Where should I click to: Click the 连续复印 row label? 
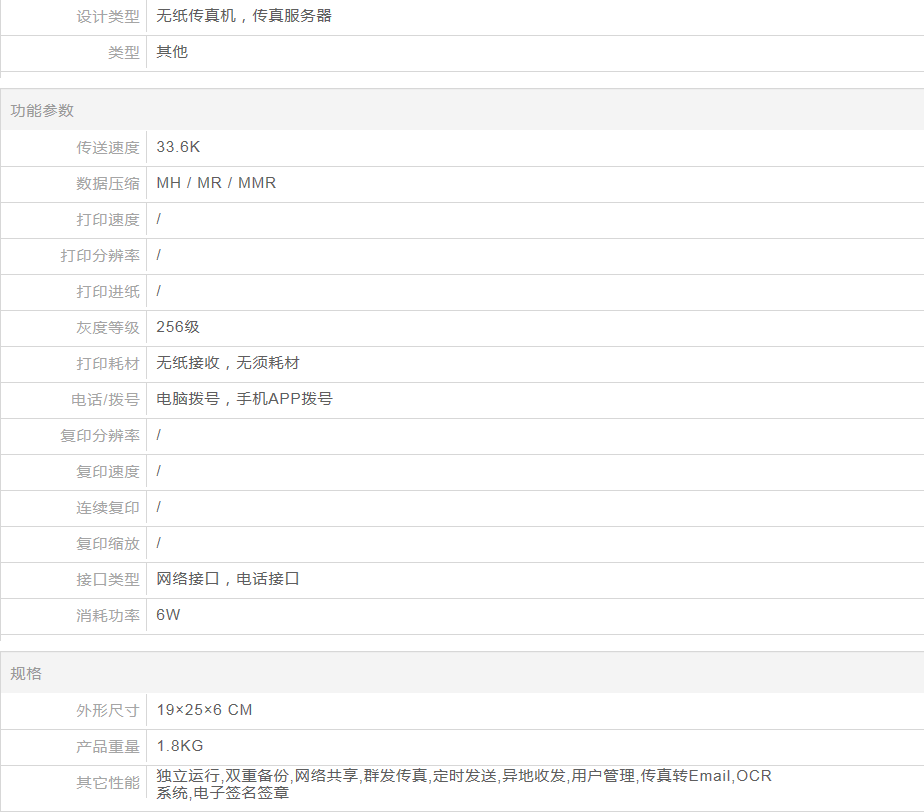108,508
